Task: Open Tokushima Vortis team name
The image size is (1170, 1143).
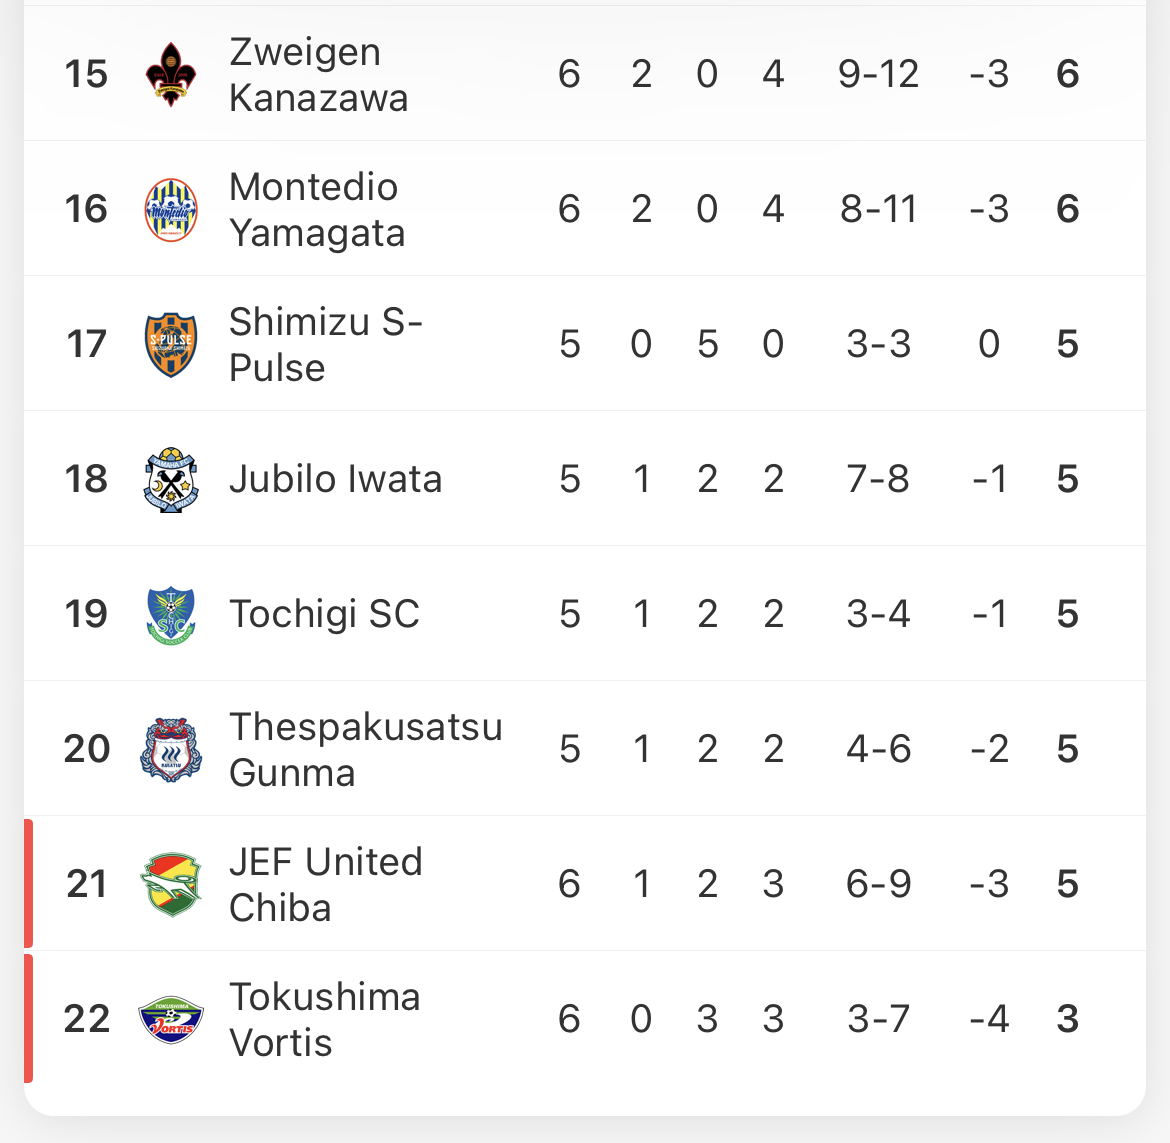Action: [x=325, y=1019]
